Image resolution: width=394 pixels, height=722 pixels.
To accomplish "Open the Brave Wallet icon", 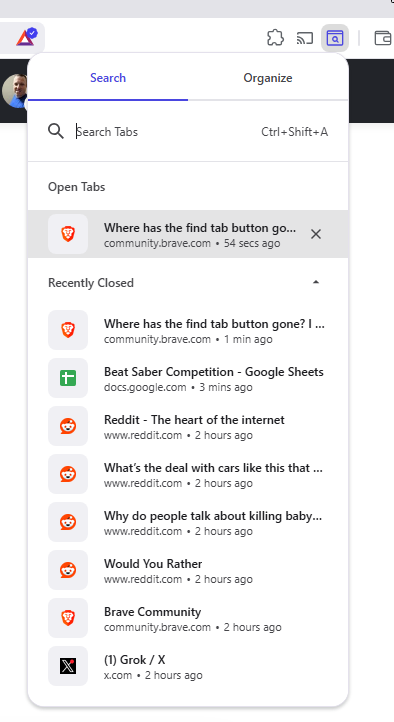I will click(383, 38).
